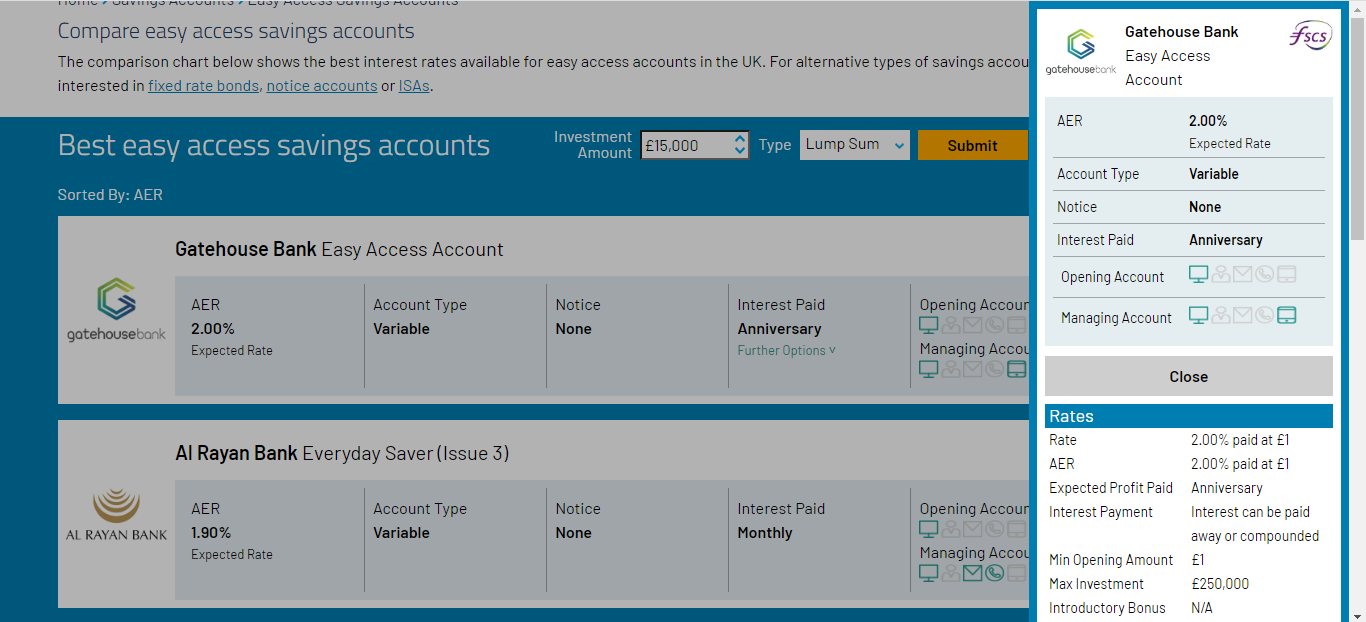Click the post opening icon on Gatehouse Bank list card
Viewport: 1366px width, 622px height.
[x=973, y=325]
